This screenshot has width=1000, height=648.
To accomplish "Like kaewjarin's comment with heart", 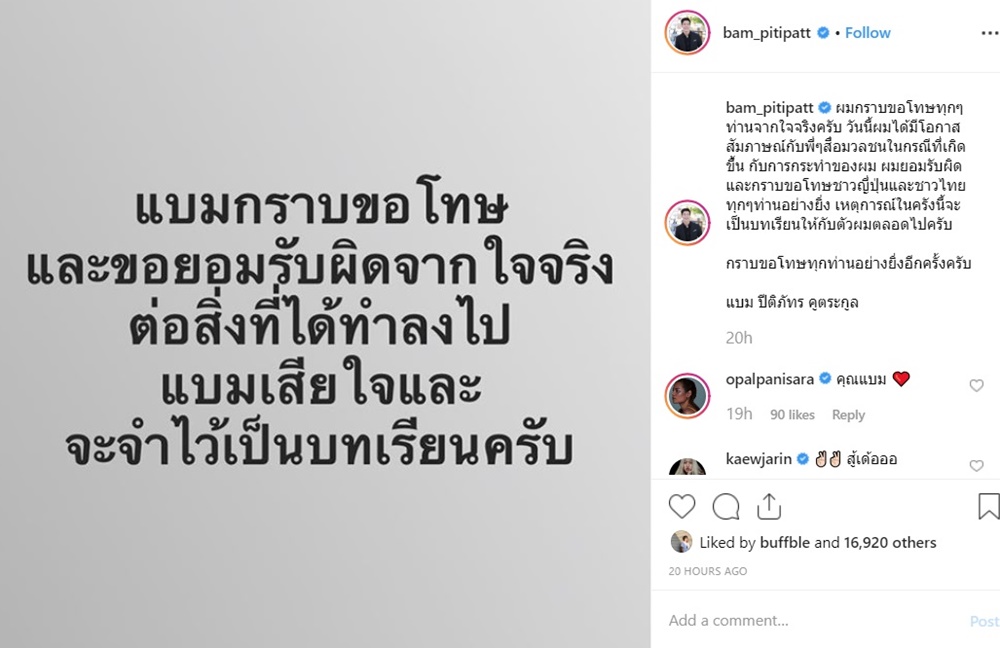I will point(976,466).
